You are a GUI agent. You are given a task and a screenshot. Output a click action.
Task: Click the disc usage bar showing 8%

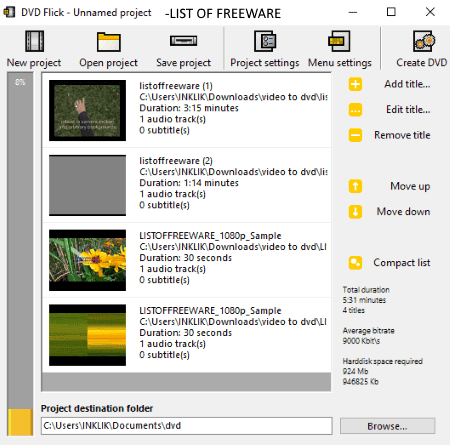20,254
